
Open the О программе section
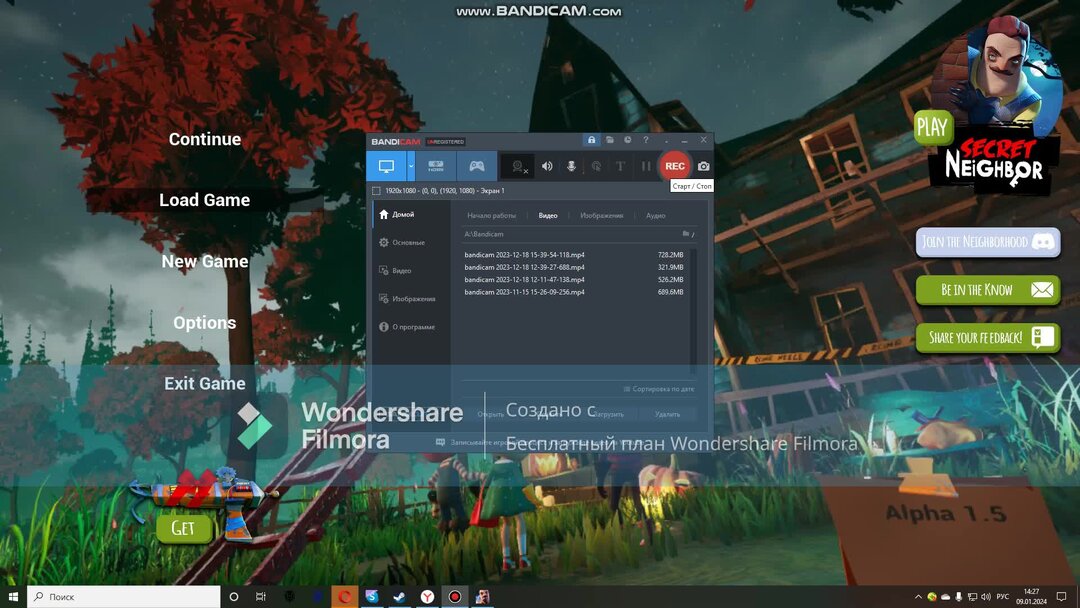point(411,327)
